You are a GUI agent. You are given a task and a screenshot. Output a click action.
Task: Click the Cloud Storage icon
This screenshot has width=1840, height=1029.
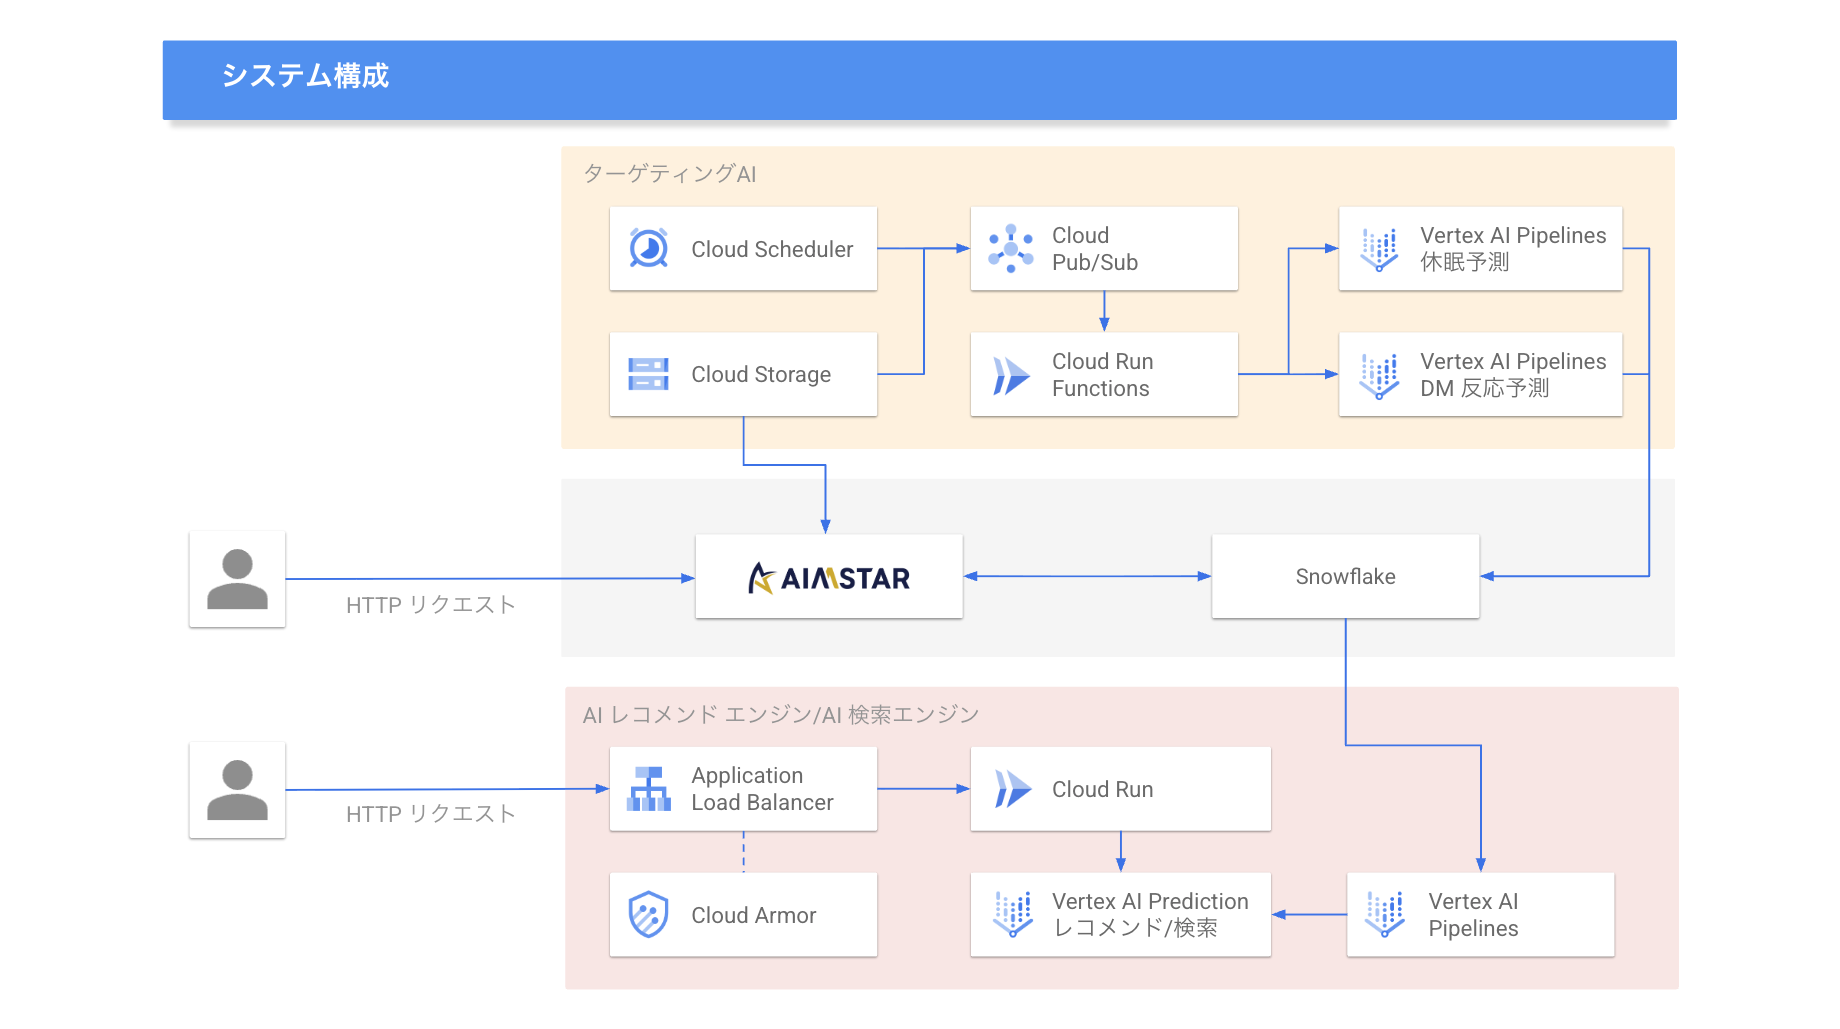click(x=648, y=374)
